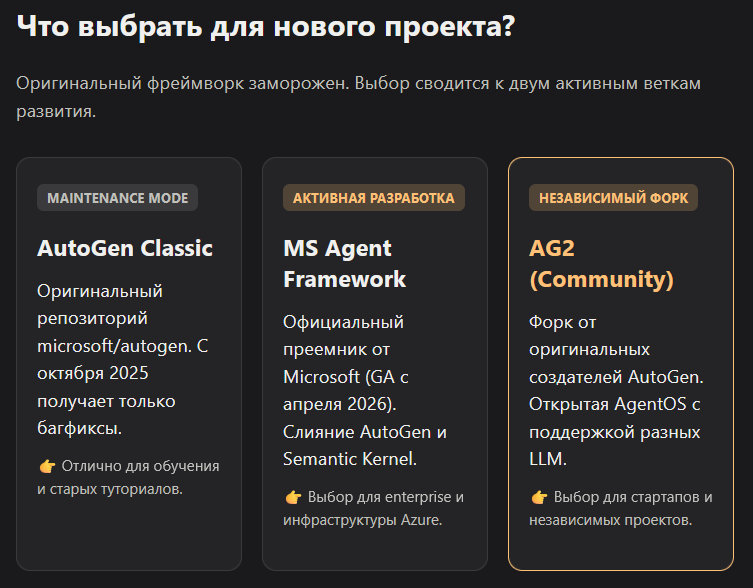Click the НЕЗАВИСИМЫЙ ФОРК badge
Viewport: 753px width, 588px height.
tap(613, 198)
